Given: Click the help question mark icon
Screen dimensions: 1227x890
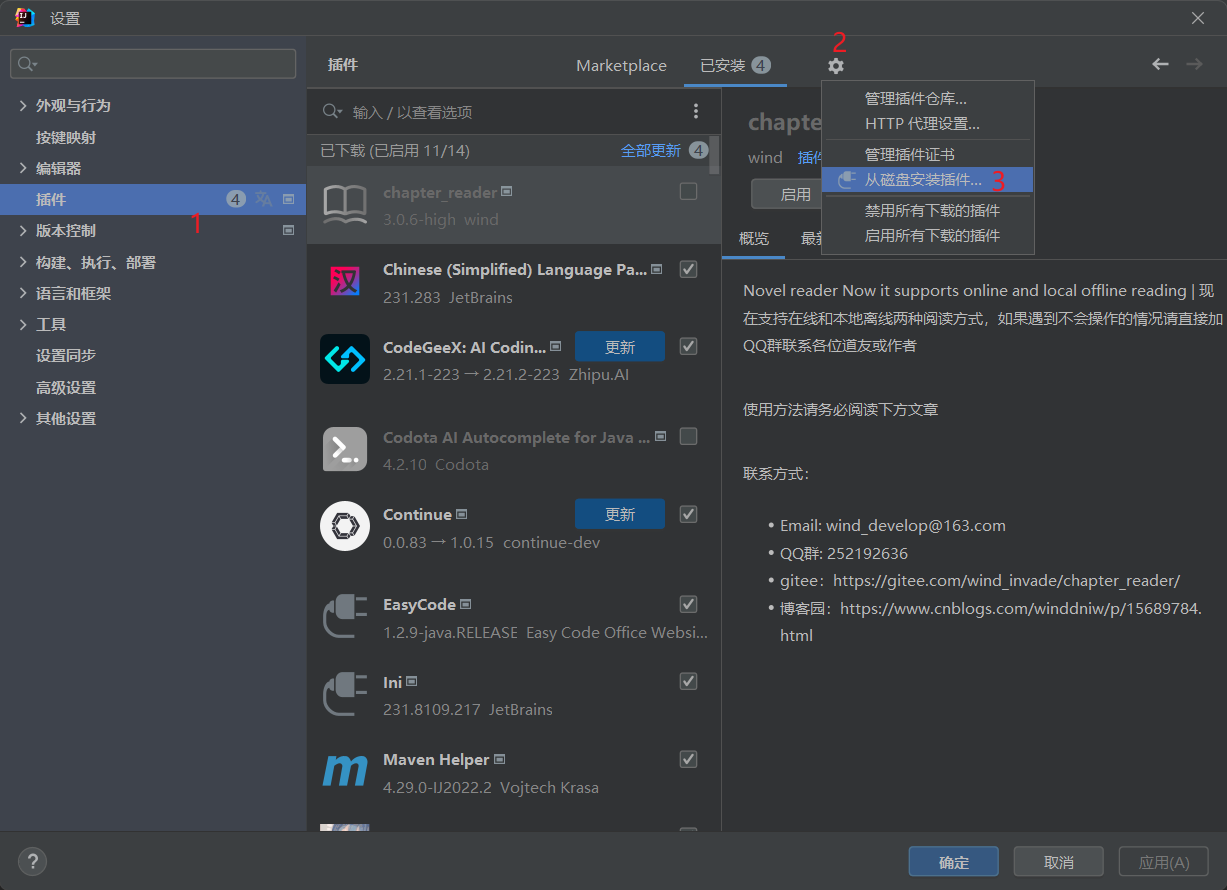Looking at the screenshot, I should click(32, 861).
